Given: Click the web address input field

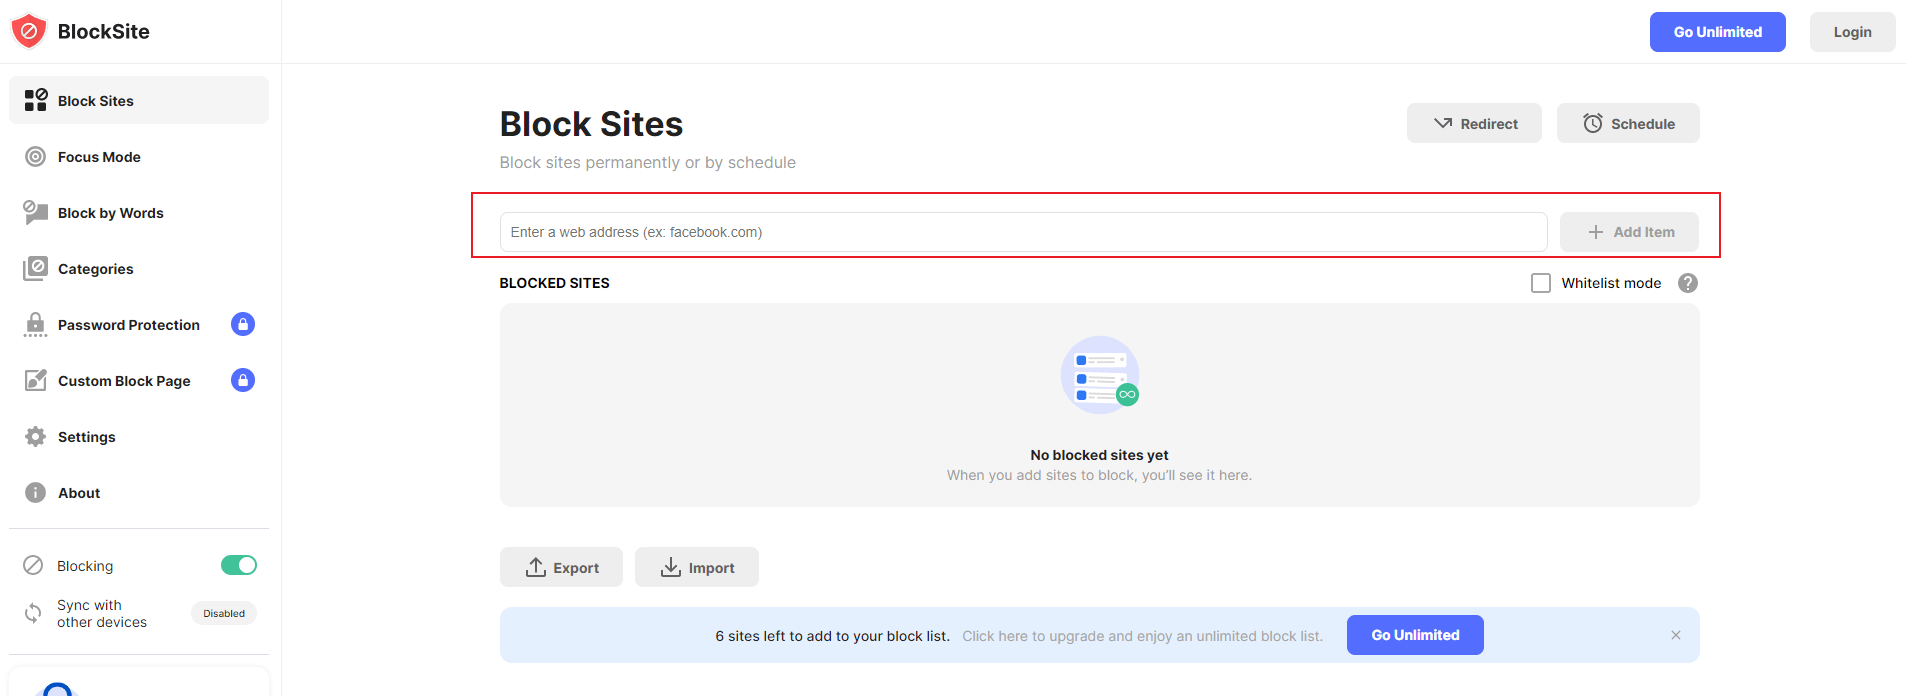Looking at the screenshot, I should click(x=1023, y=232).
